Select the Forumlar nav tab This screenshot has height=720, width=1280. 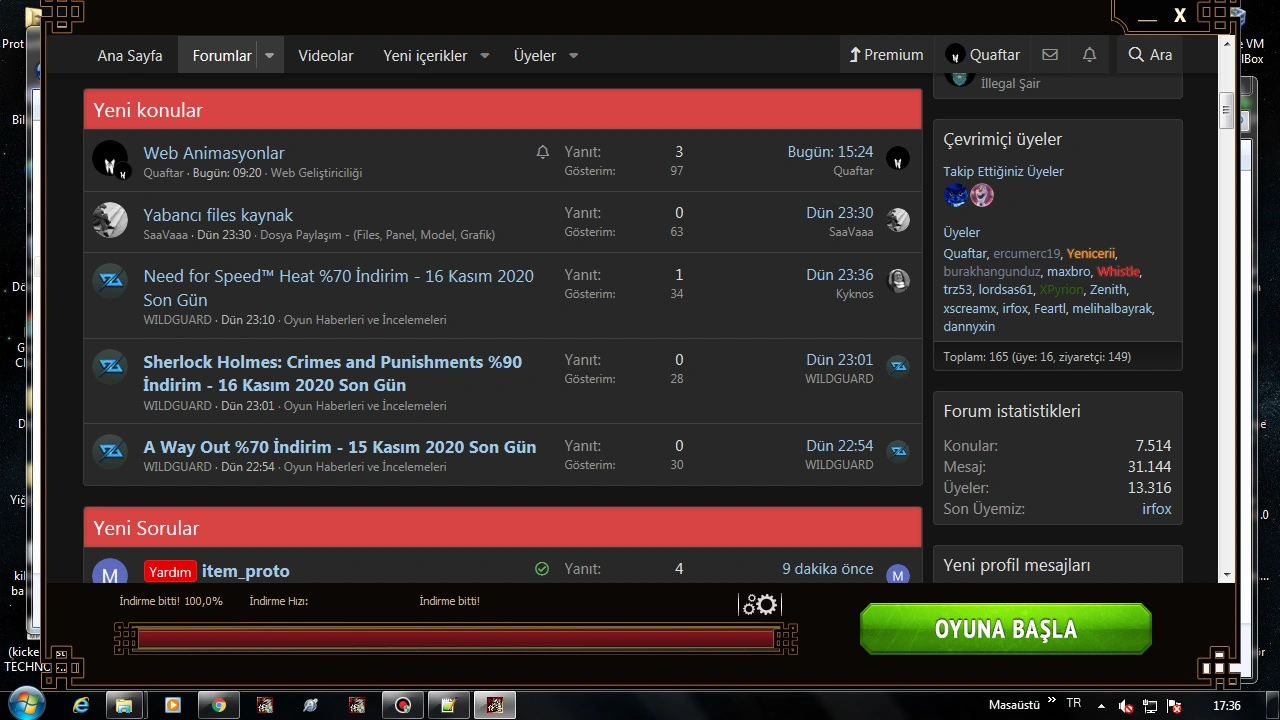click(222, 55)
